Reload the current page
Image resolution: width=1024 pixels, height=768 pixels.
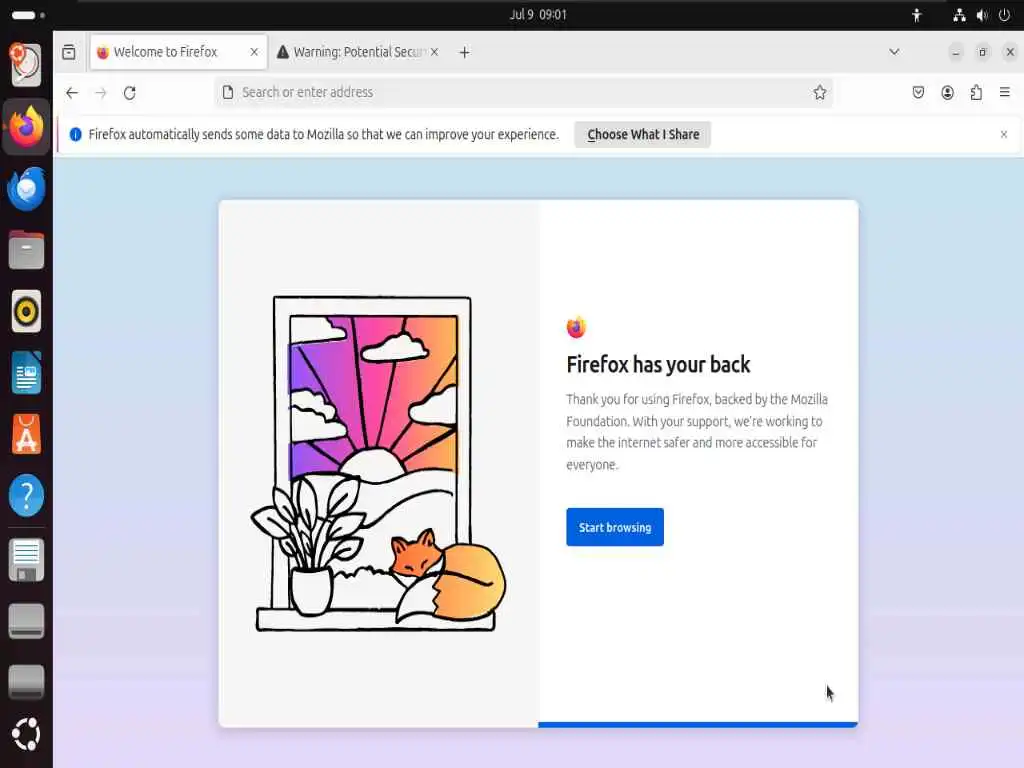tap(129, 93)
